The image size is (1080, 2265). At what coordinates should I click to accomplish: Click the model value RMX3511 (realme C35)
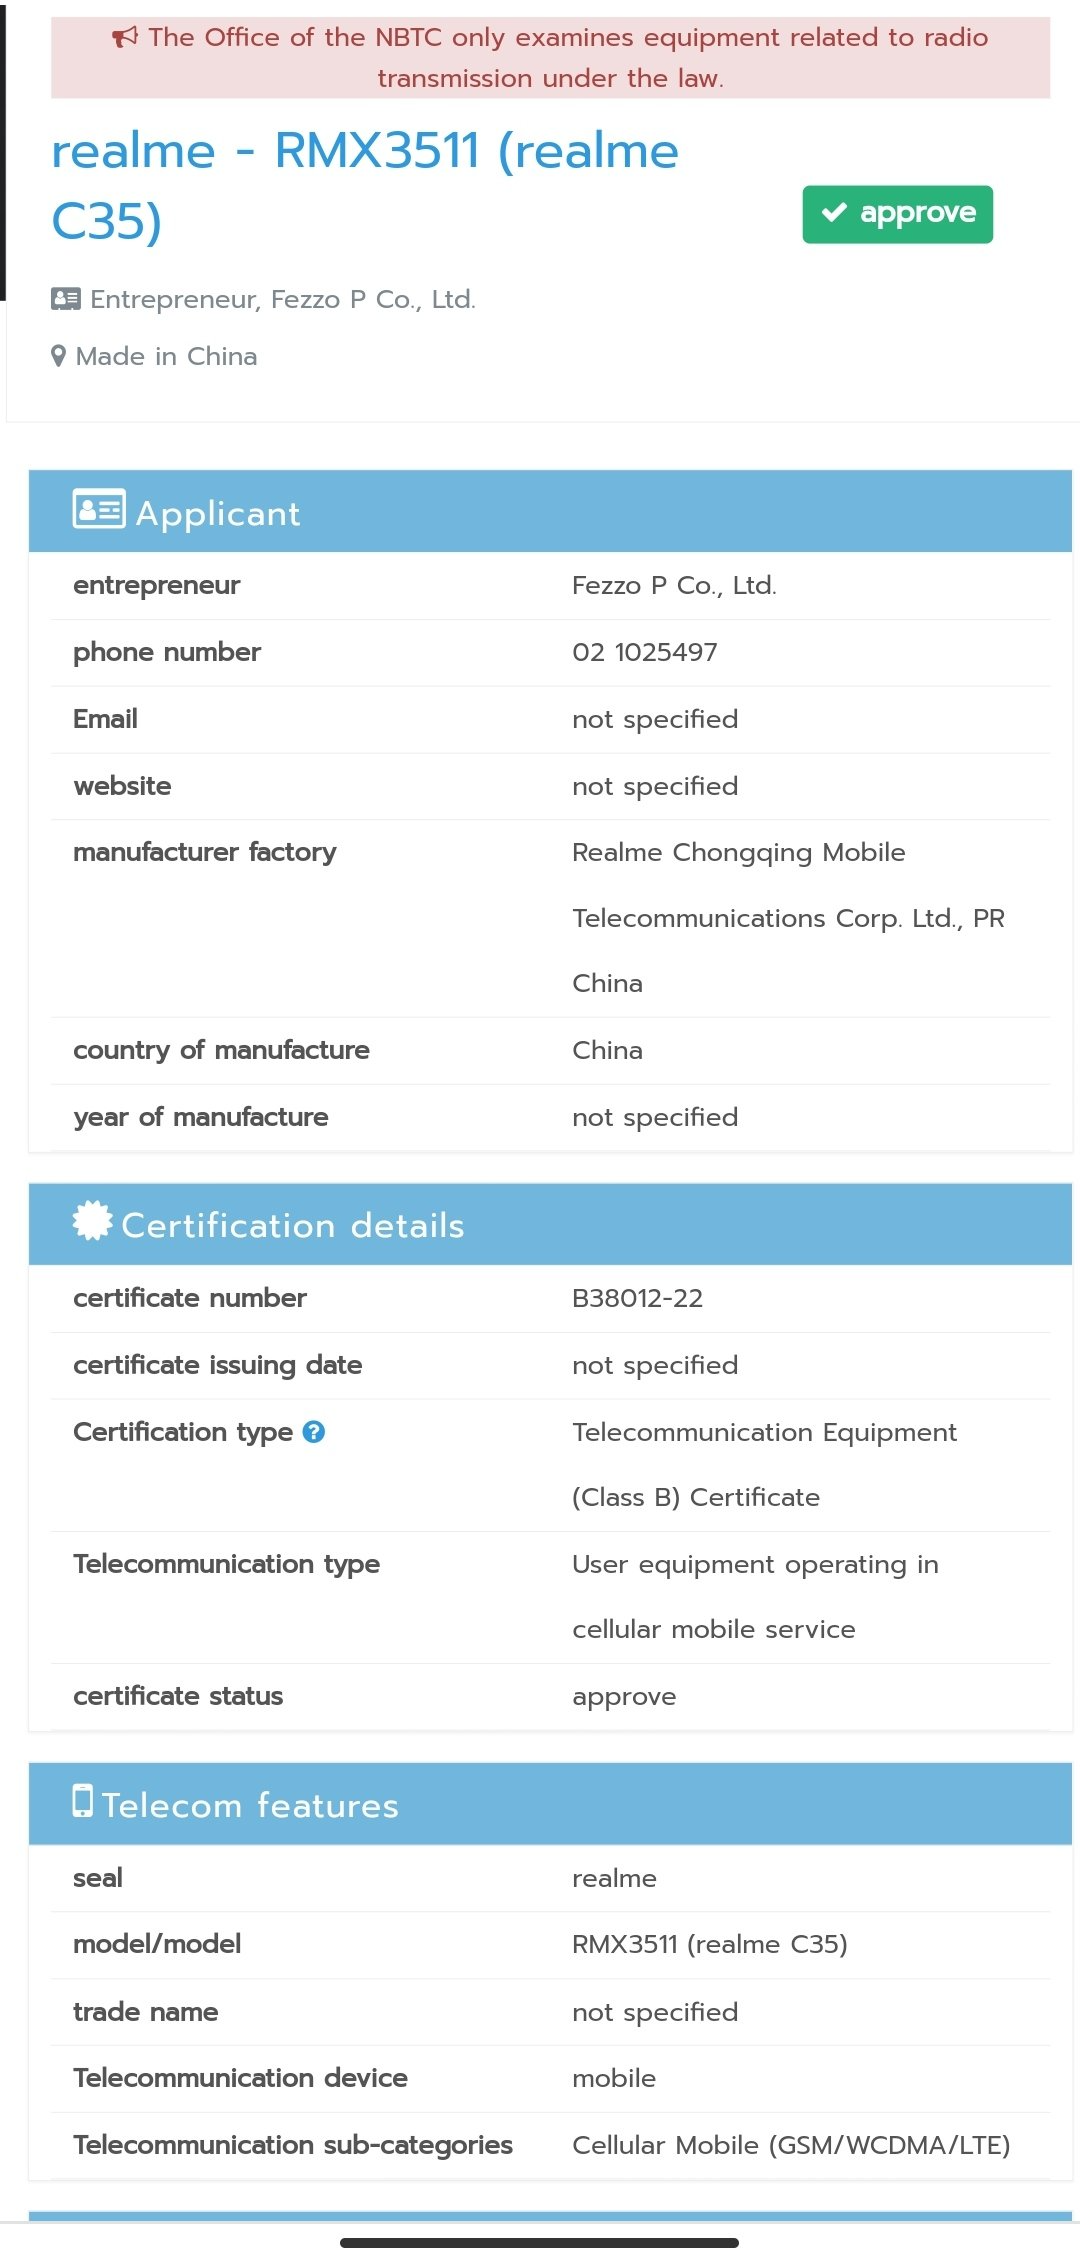pos(710,1944)
